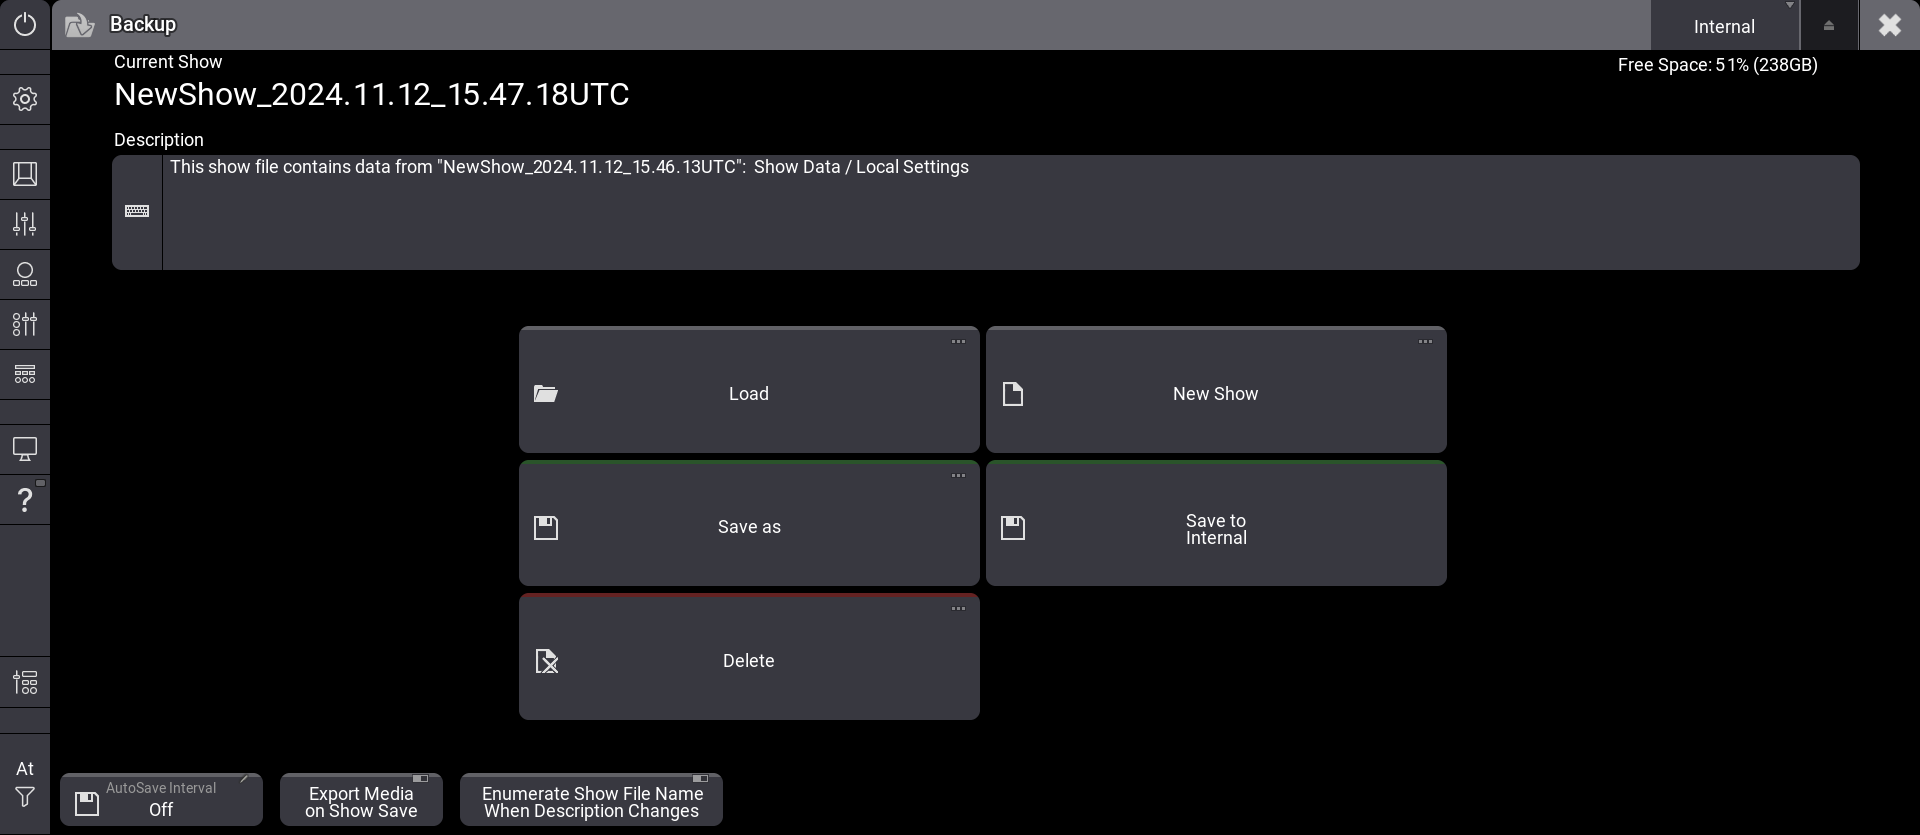Close the Backup window
This screenshot has height=835, width=1920.
pos(1889,25)
